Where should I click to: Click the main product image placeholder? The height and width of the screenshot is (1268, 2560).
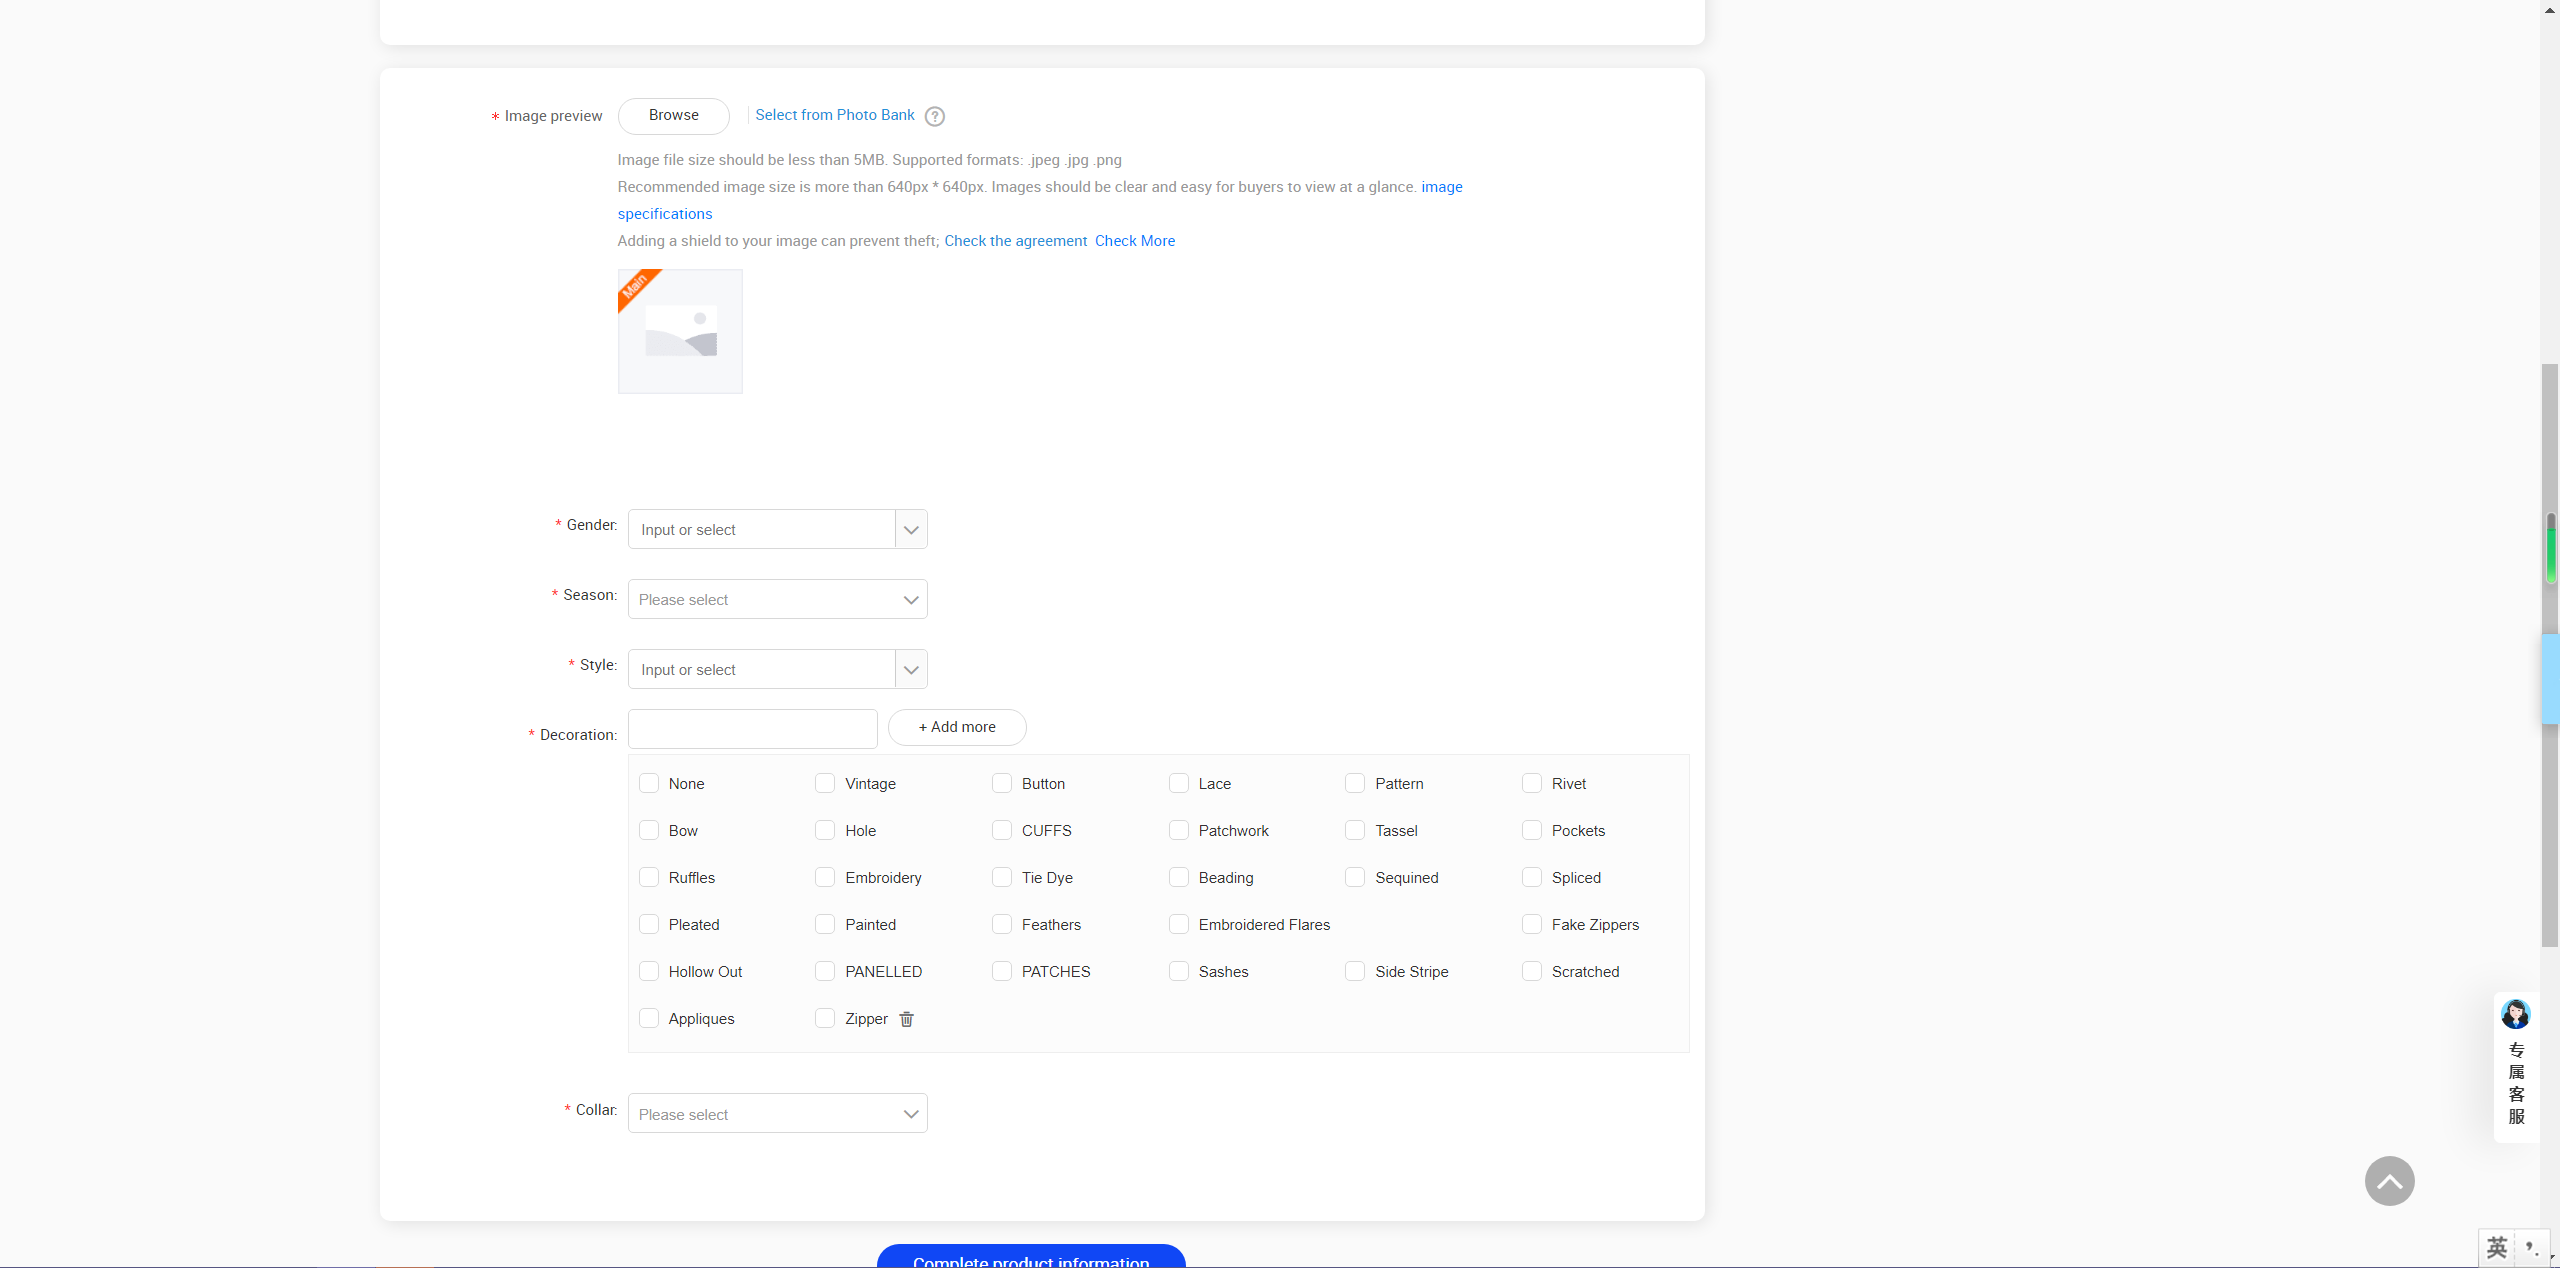[680, 331]
